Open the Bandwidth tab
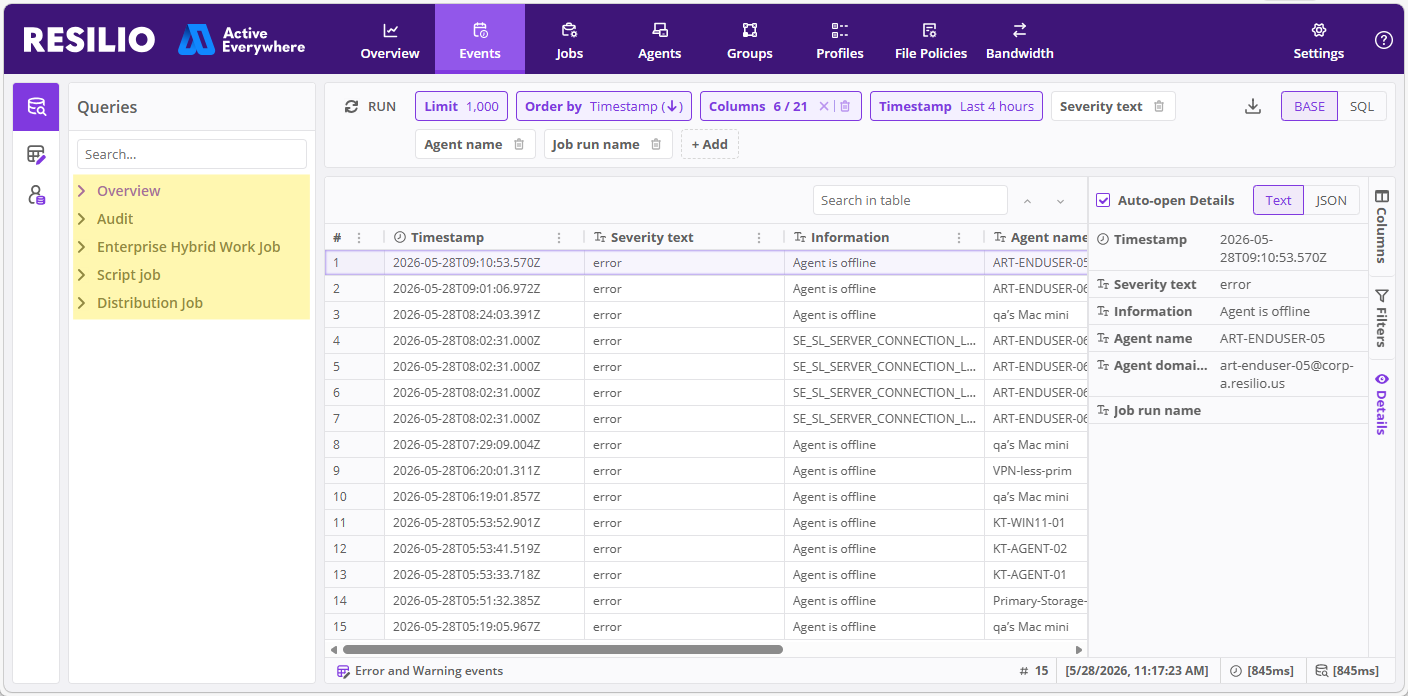Screen dimensions: 1408x696 coord(1019,40)
